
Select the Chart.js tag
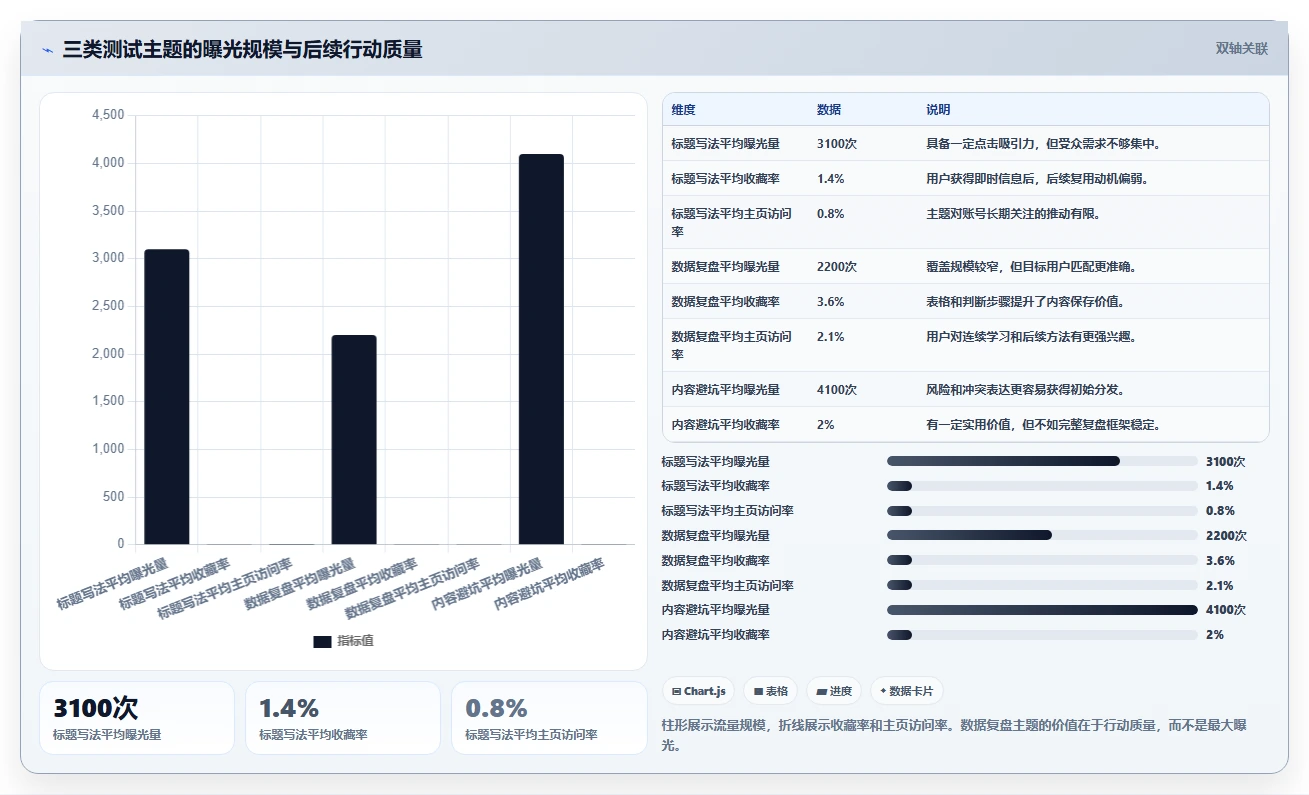click(699, 691)
